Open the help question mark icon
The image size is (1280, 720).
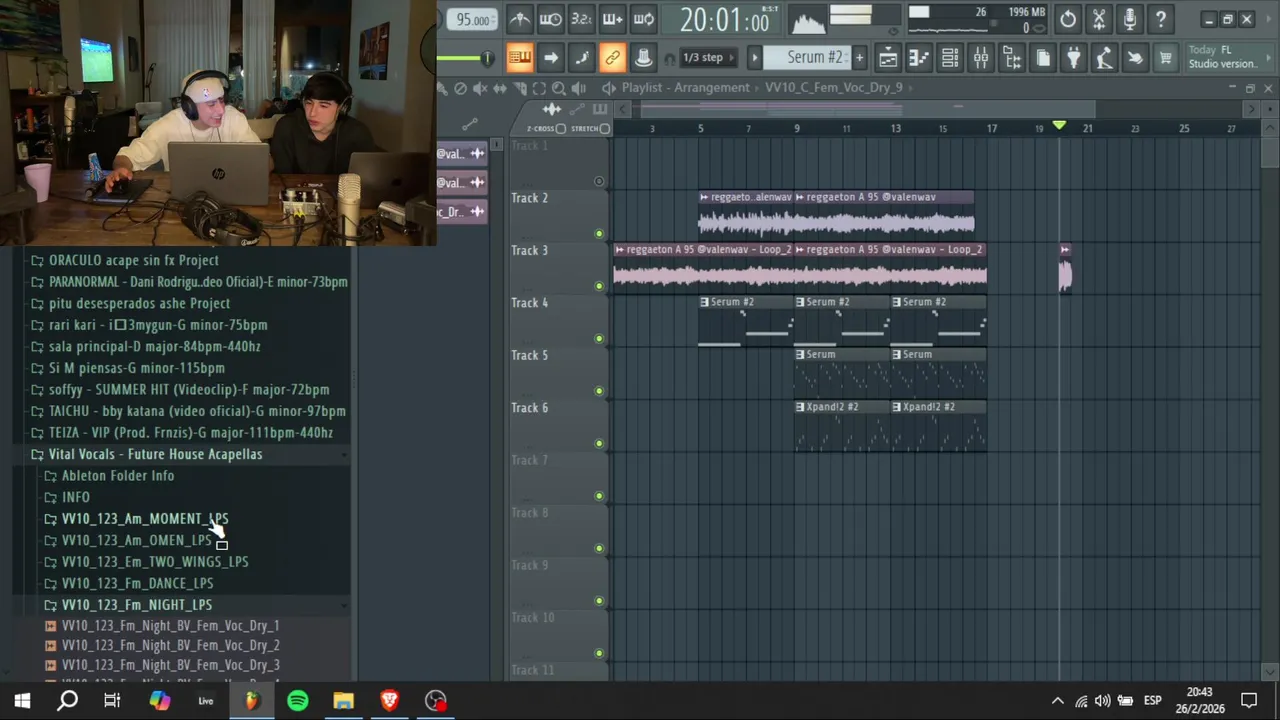pos(1161,19)
